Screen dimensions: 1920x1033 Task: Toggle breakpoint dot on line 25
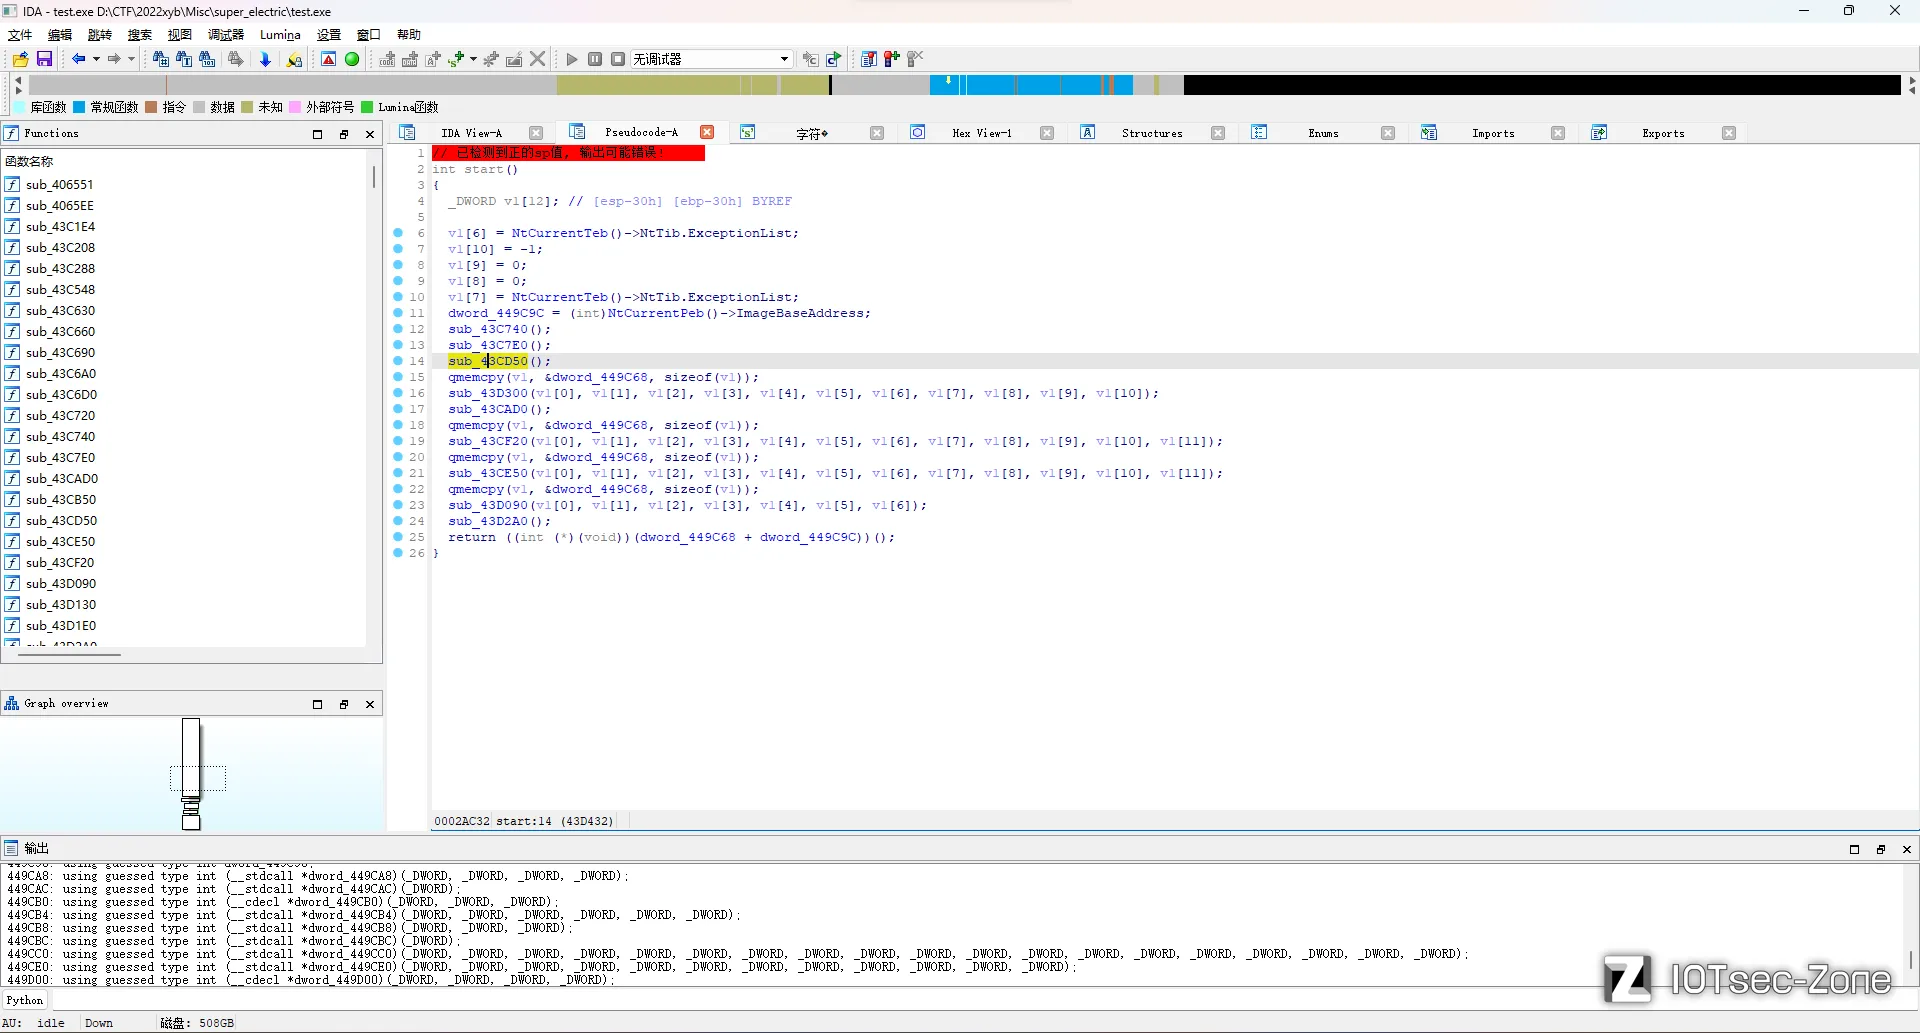click(398, 537)
